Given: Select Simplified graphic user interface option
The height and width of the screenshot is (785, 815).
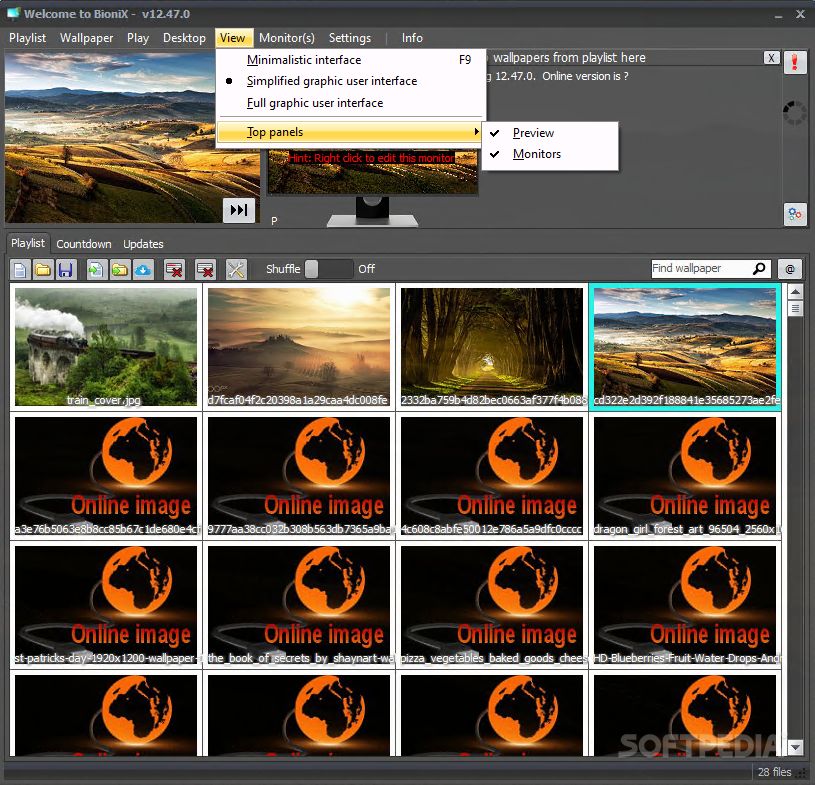Looking at the screenshot, I should pyautogui.click(x=351, y=81).
